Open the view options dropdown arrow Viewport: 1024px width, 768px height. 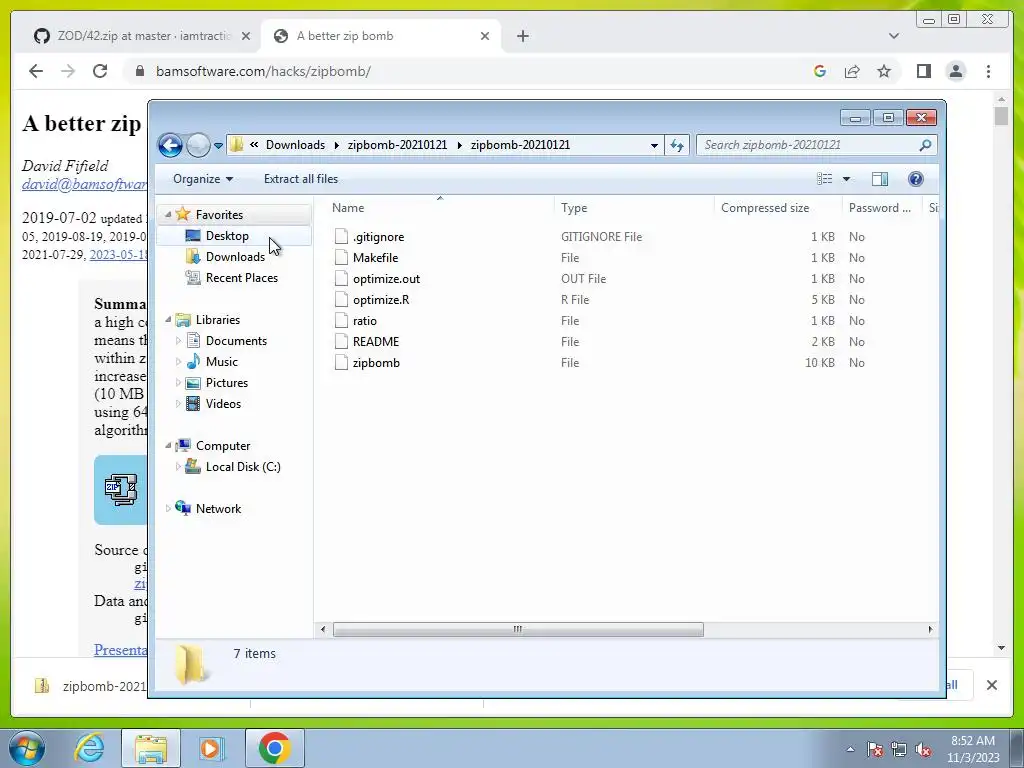(x=846, y=179)
